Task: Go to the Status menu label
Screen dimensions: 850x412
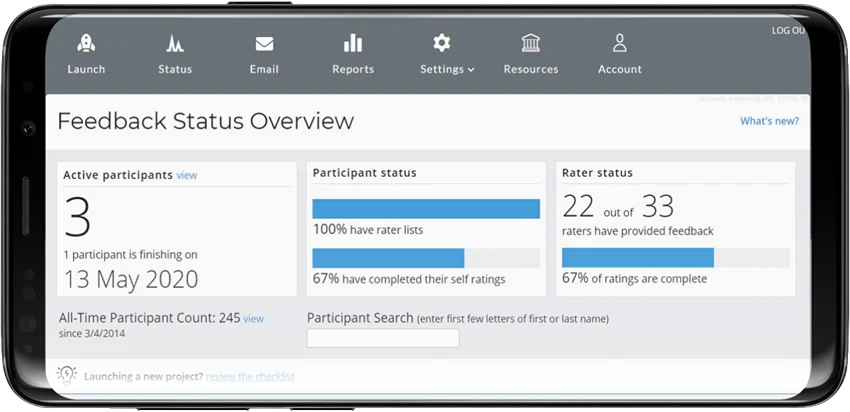Action: click(175, 69)
